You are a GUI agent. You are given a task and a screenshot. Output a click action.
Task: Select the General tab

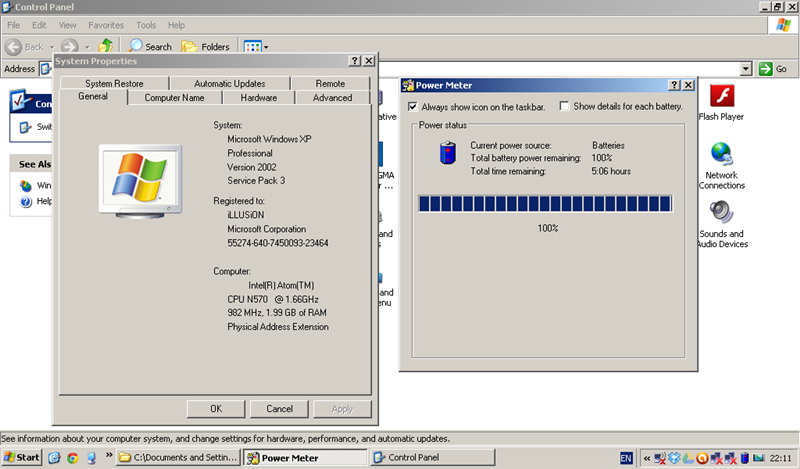tap(93, 96)
